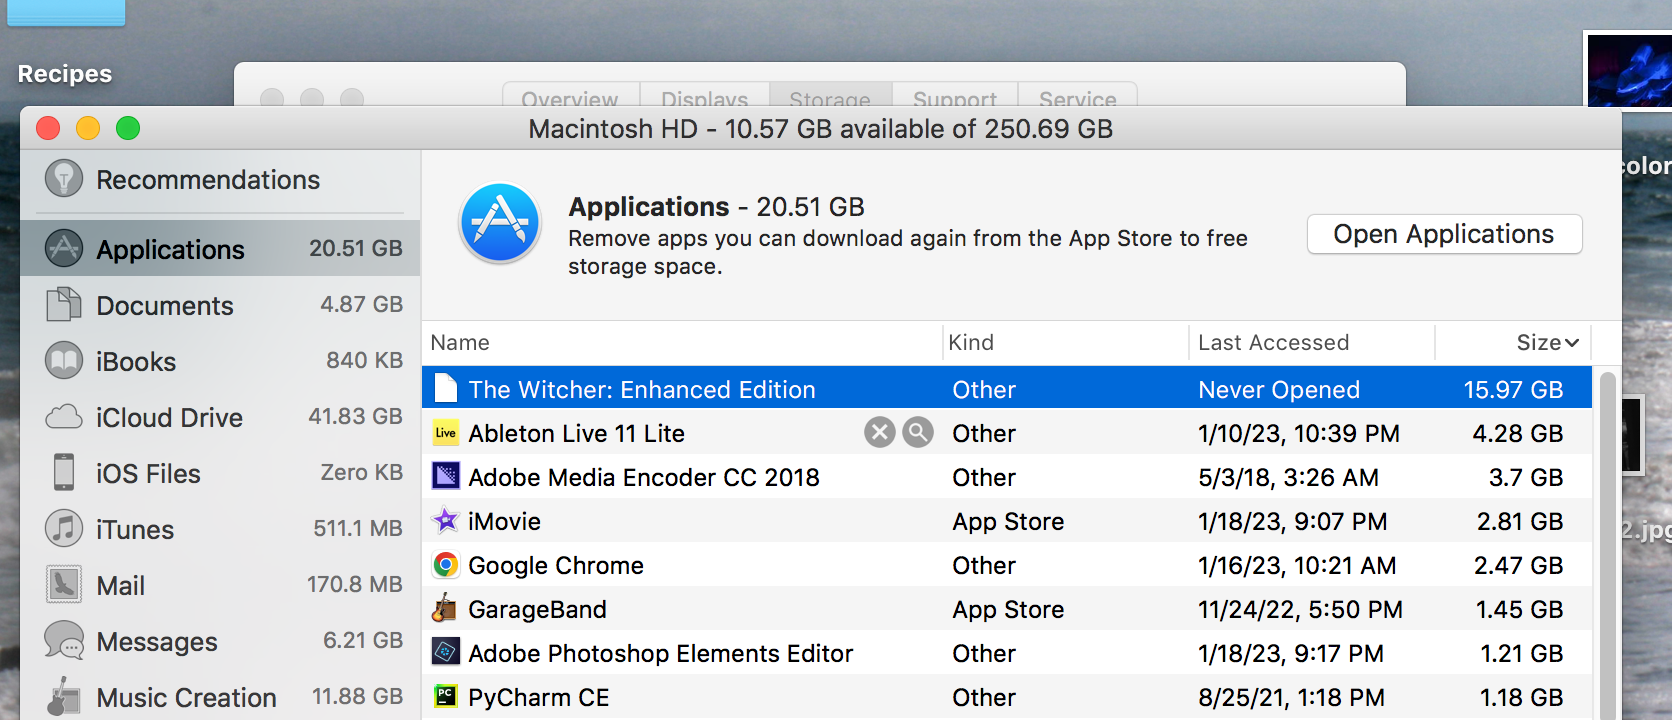Image resolution: width=1672 pixels, height=720 pixels.
Task: Click the app list vertical scrollbar
Action: coord(1607,540)
